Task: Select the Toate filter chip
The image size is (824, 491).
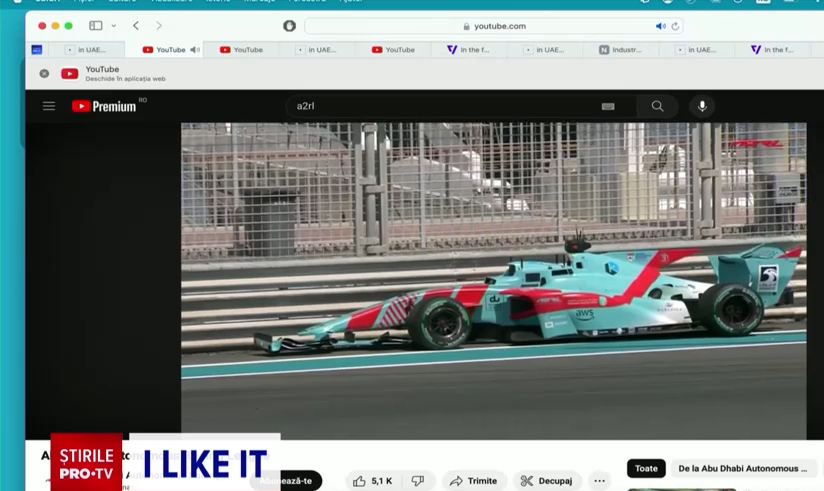Action: pos(646,468)
